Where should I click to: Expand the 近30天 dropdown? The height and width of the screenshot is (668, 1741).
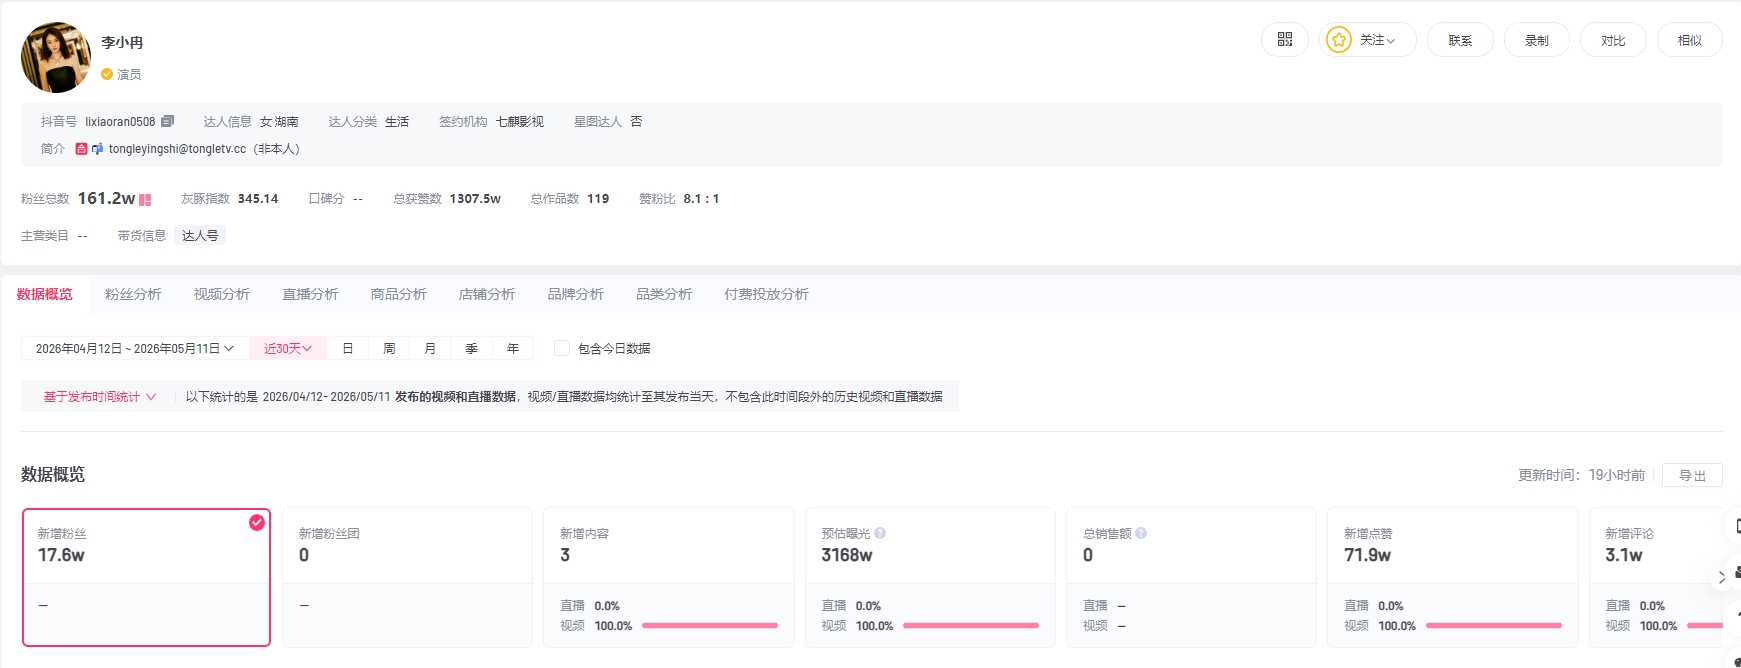click(x=288, y=348)
